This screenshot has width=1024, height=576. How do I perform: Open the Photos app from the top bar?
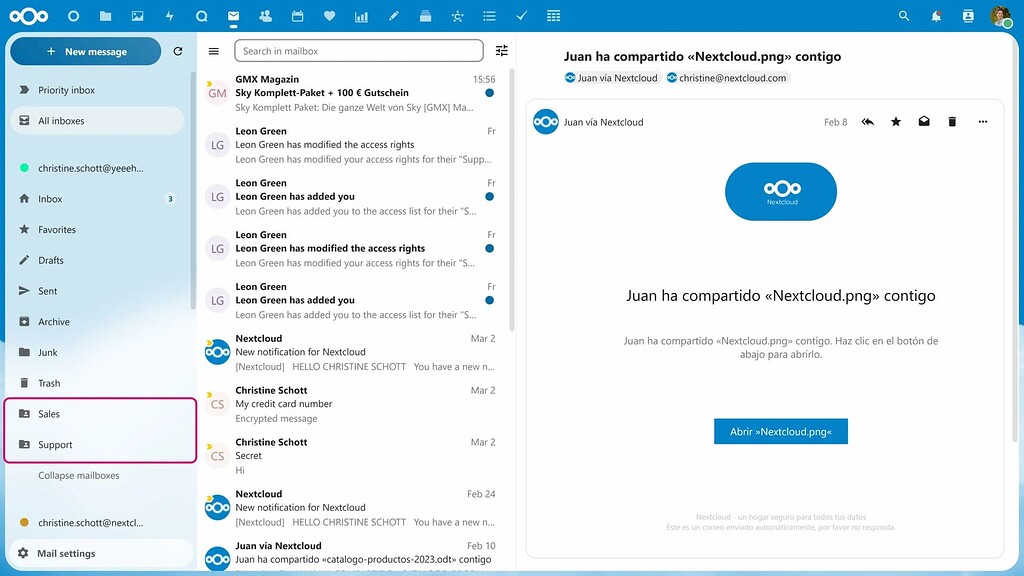(136, 15)
